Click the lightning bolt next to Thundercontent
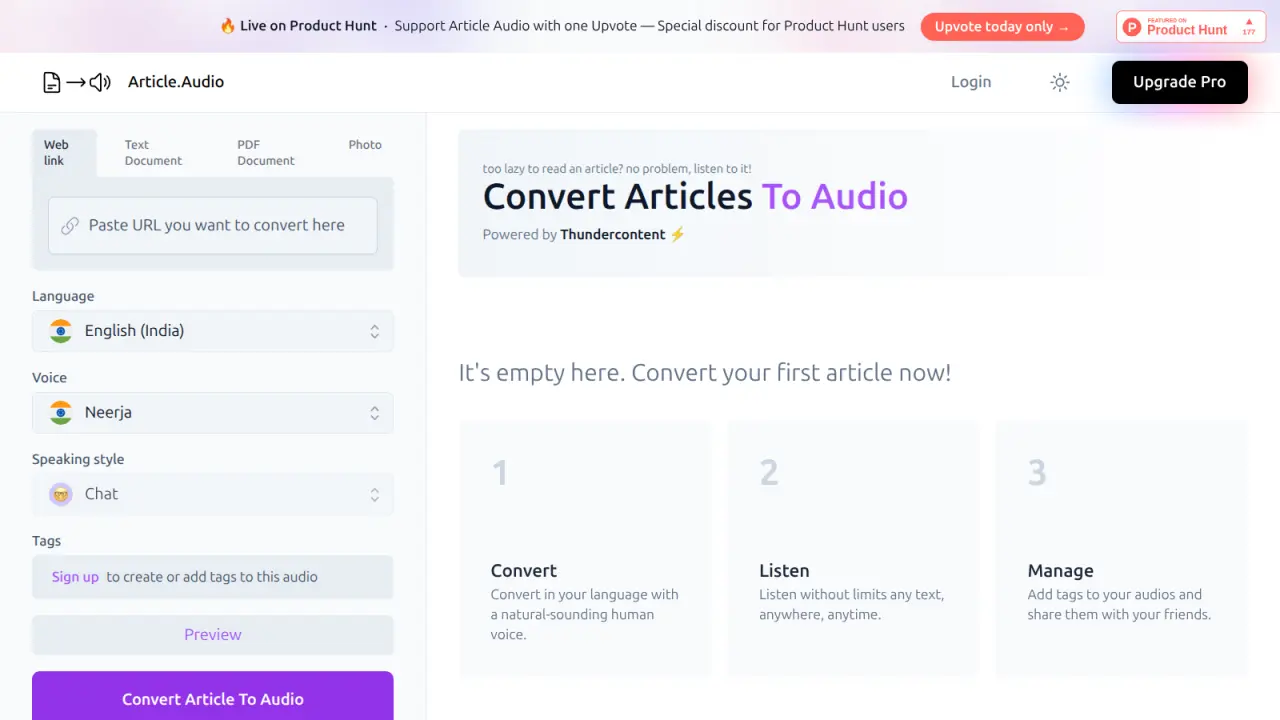 coord(678,234)
